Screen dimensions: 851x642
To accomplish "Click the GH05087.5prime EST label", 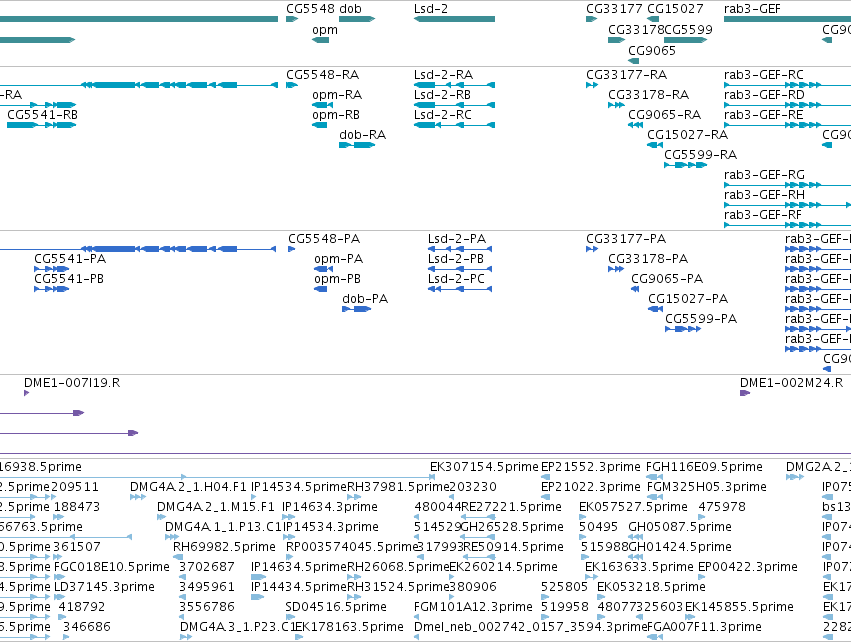I will (680, 527).
